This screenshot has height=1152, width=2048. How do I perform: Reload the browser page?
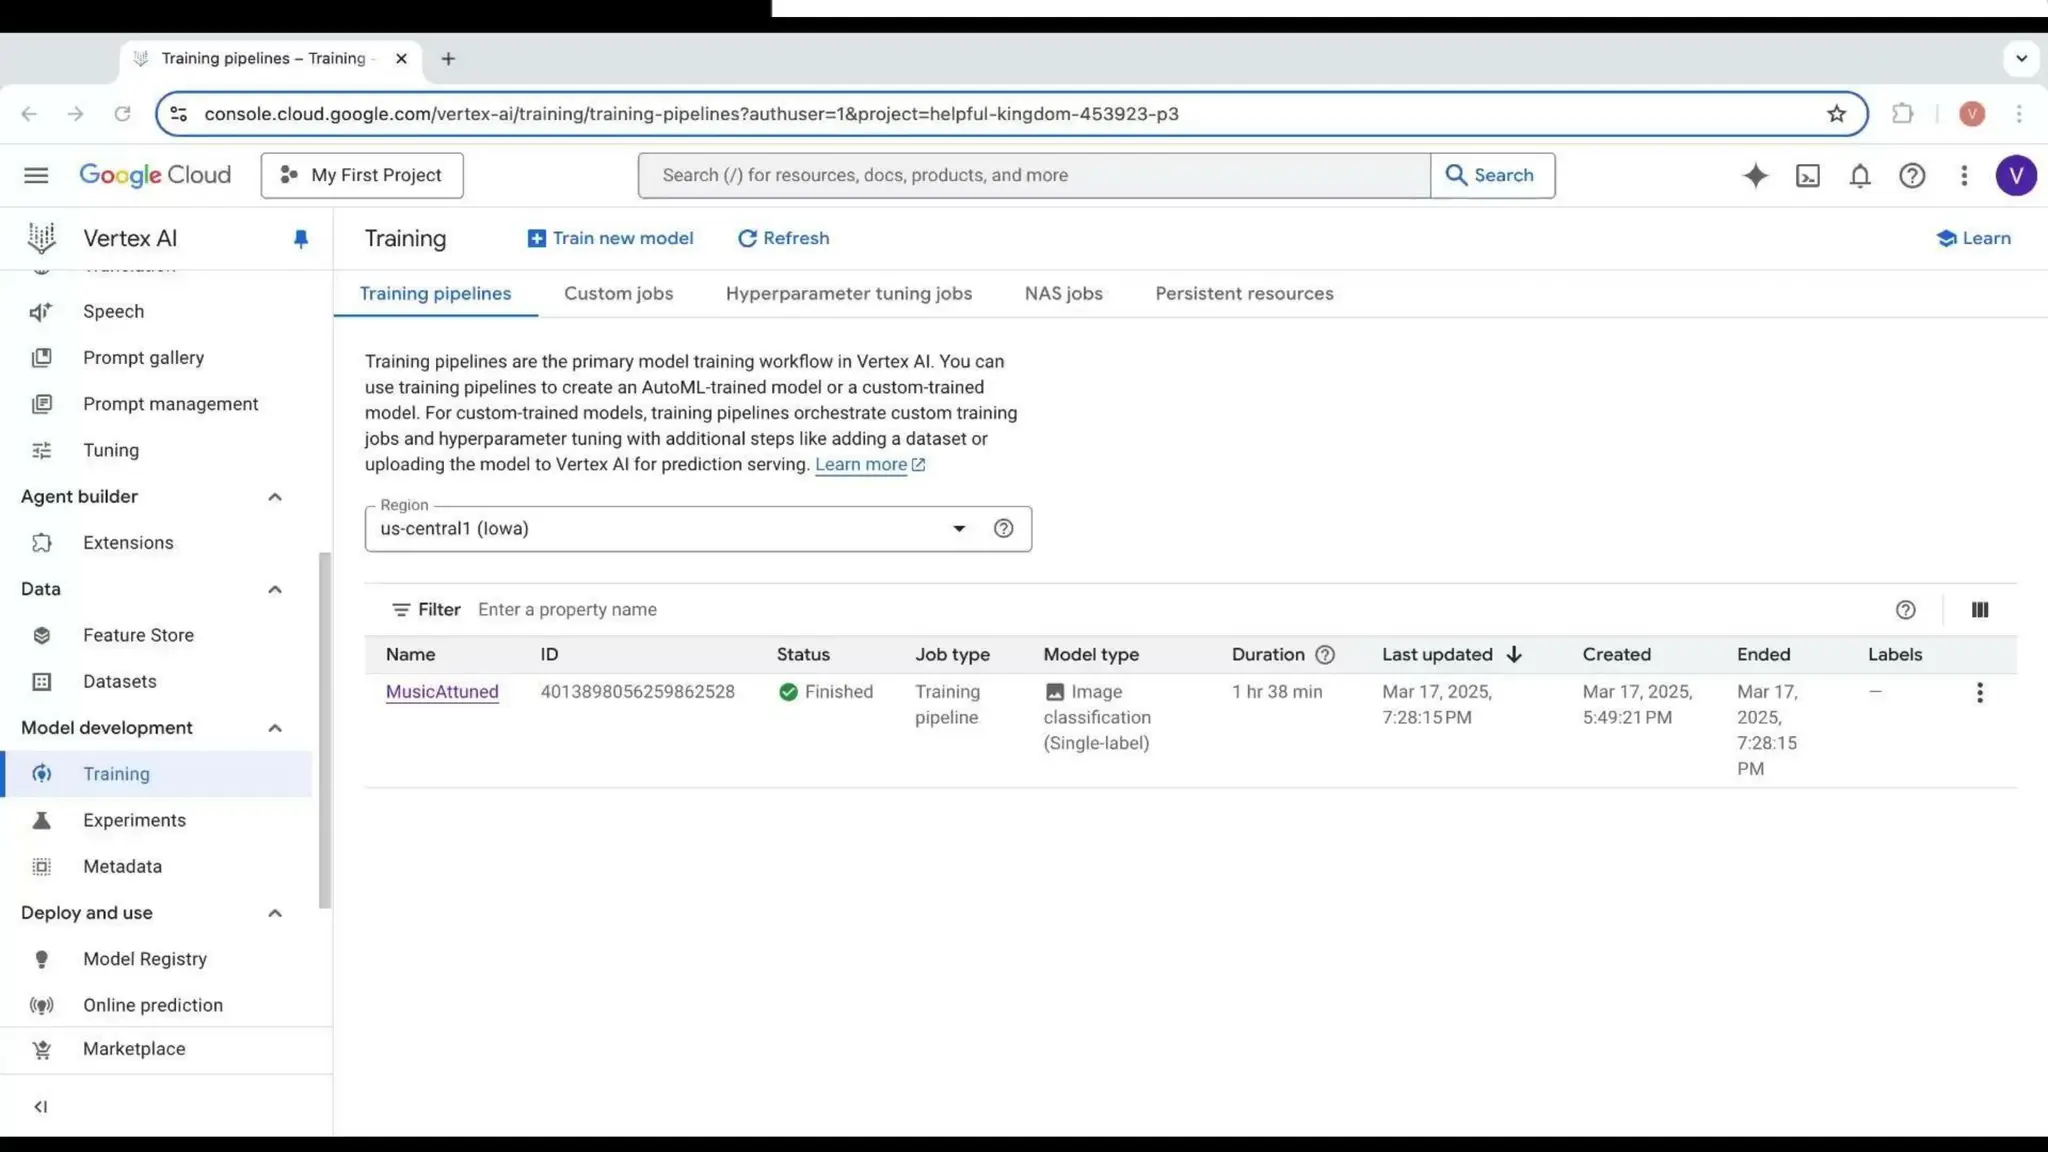tap(122, 113)
